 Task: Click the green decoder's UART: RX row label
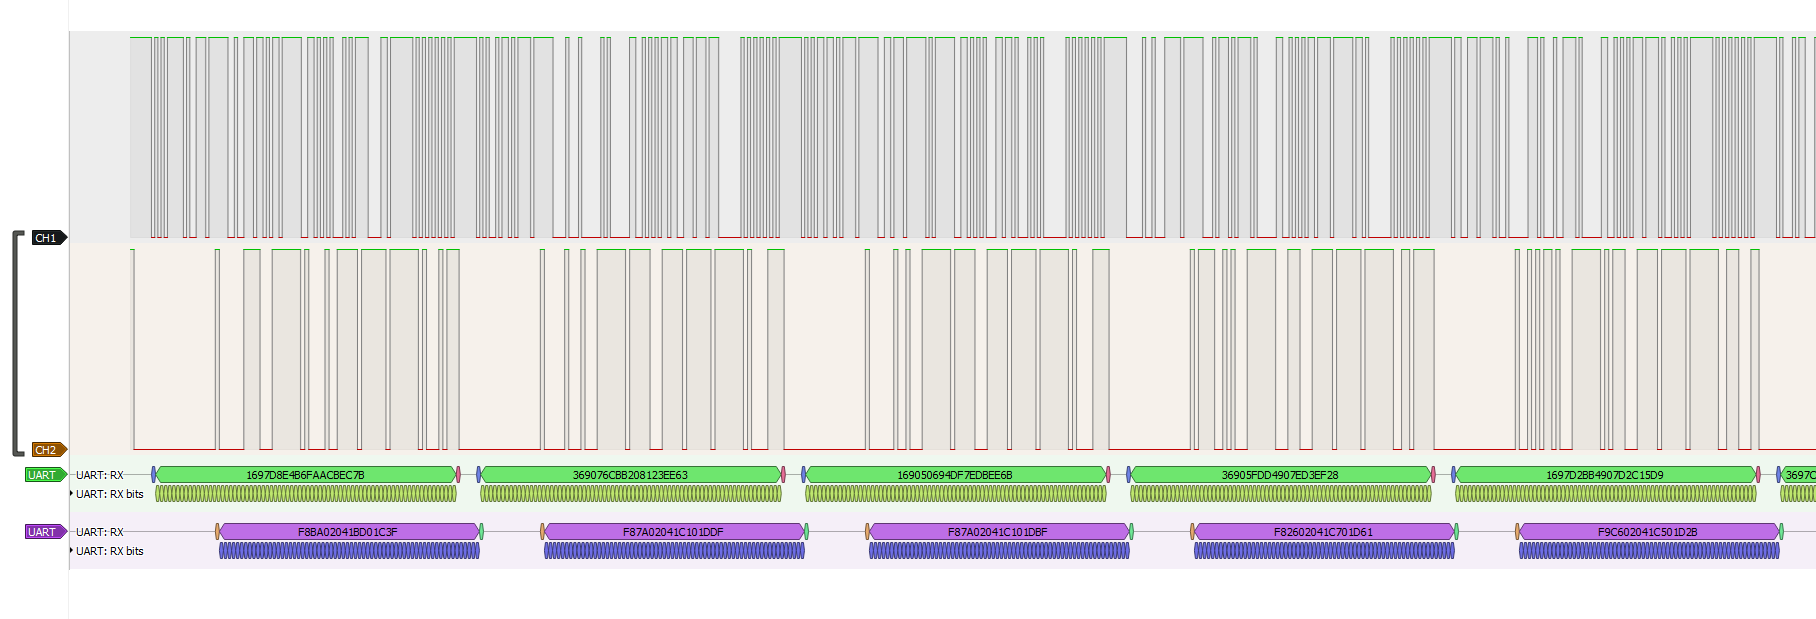(x=100, y=475)
